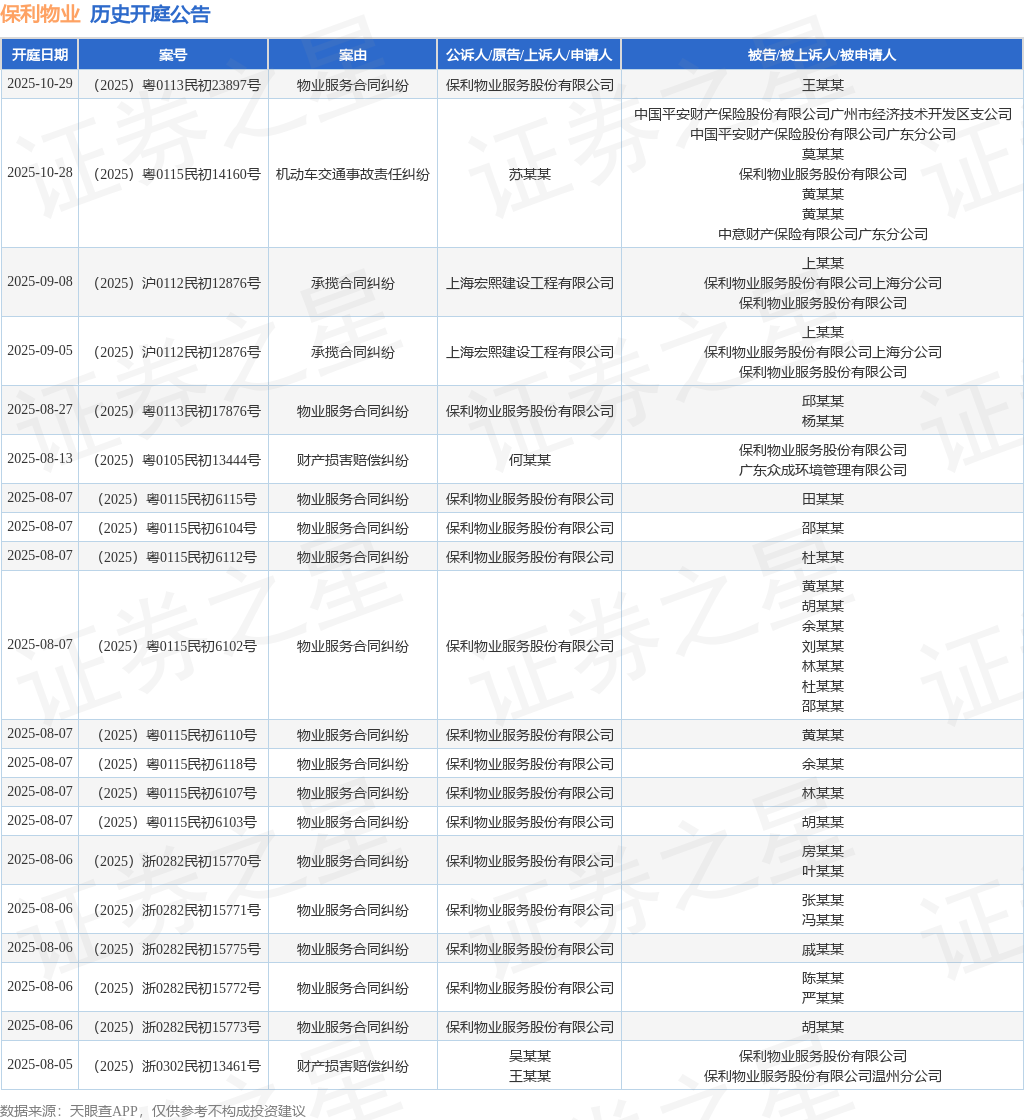The width and height of the screenshot is (1024, 1120).
Task: Click plaintiff 苏某某
Action: pos(530,174)
